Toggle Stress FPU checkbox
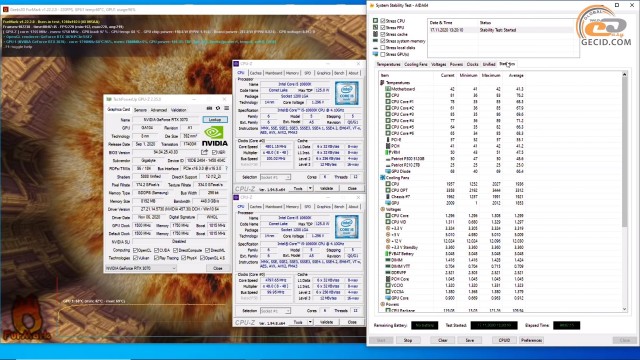The image size is (640, 360). point(383,27)
